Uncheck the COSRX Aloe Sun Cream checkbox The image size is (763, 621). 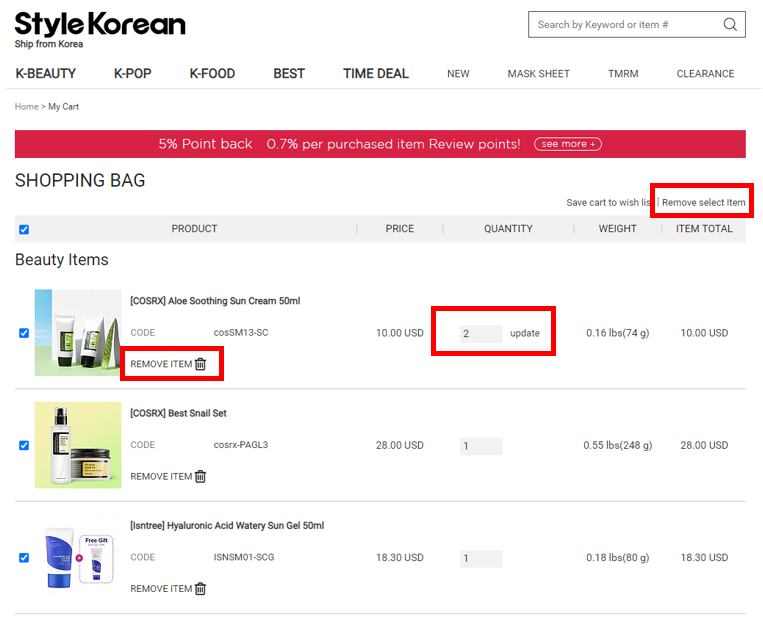[x=24, y=333]
